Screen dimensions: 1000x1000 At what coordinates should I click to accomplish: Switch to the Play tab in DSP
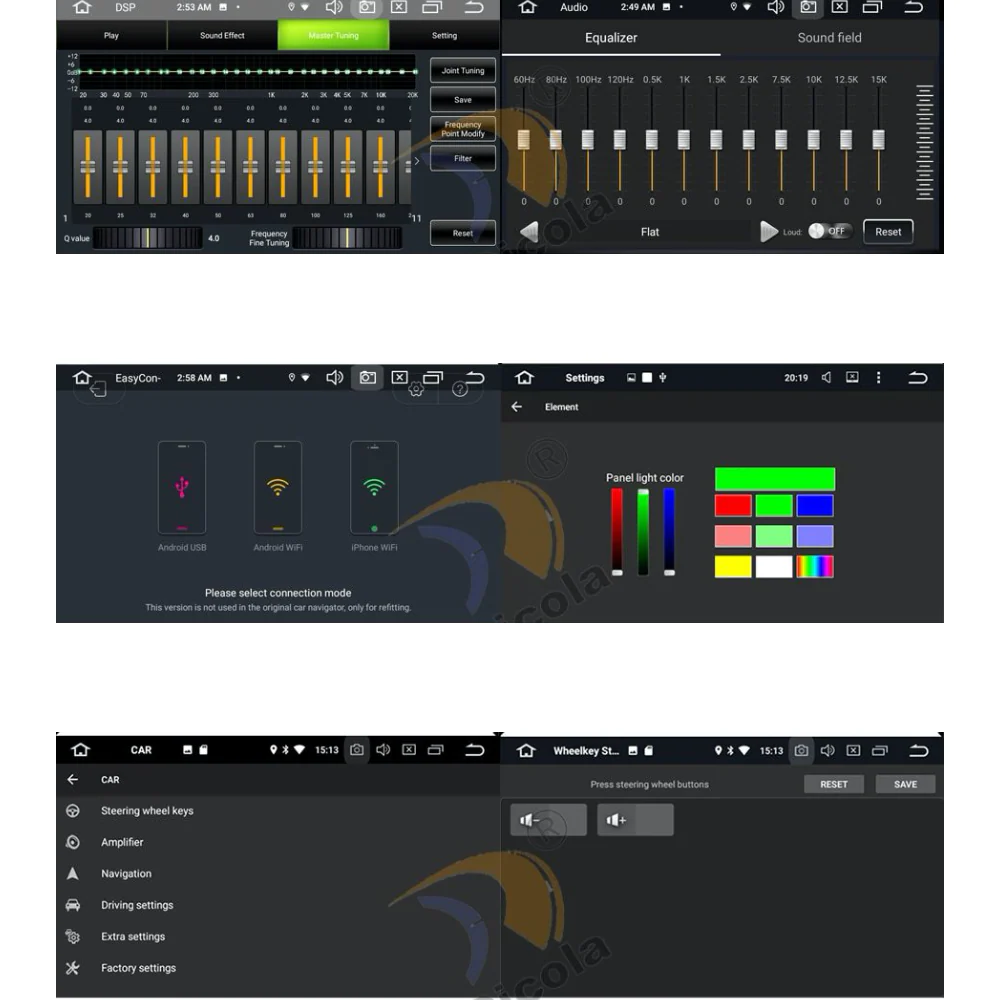tap(112, 36)
